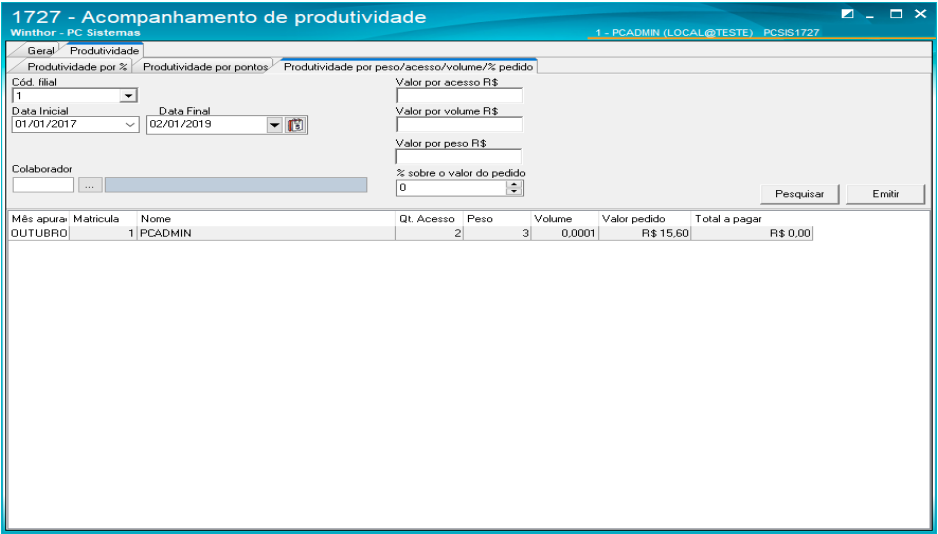Select Produtividade por peso/acesso/volume/% pedido tab
The height and width of the screenshot is (534, 938).
coord(408,67)
